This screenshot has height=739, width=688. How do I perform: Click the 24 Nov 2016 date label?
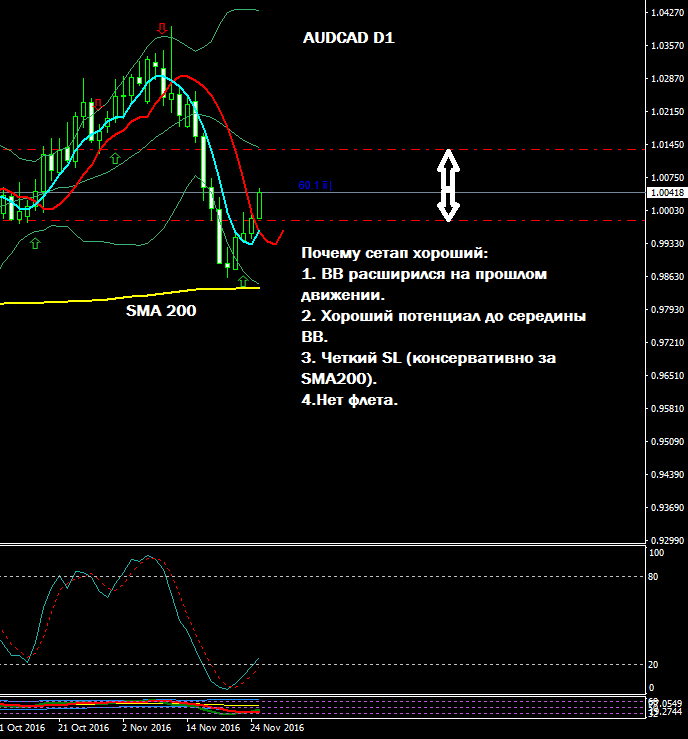[277, 728]
